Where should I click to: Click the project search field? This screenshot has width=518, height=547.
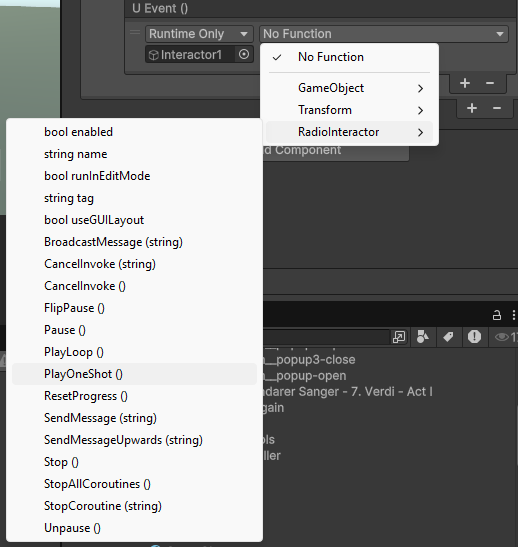coord(326,337)
